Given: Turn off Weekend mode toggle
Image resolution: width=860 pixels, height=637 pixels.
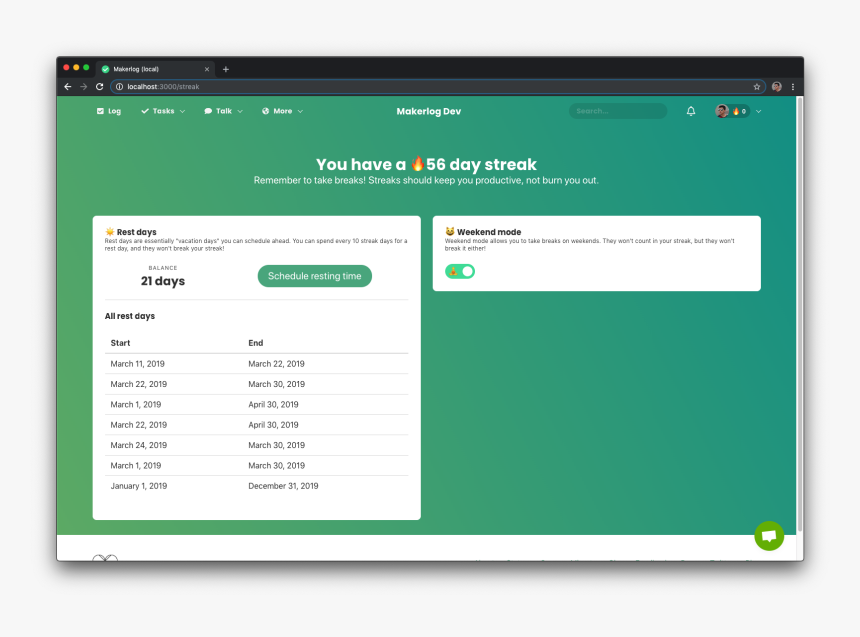Looking at the screenshot, I should [460, 271].
